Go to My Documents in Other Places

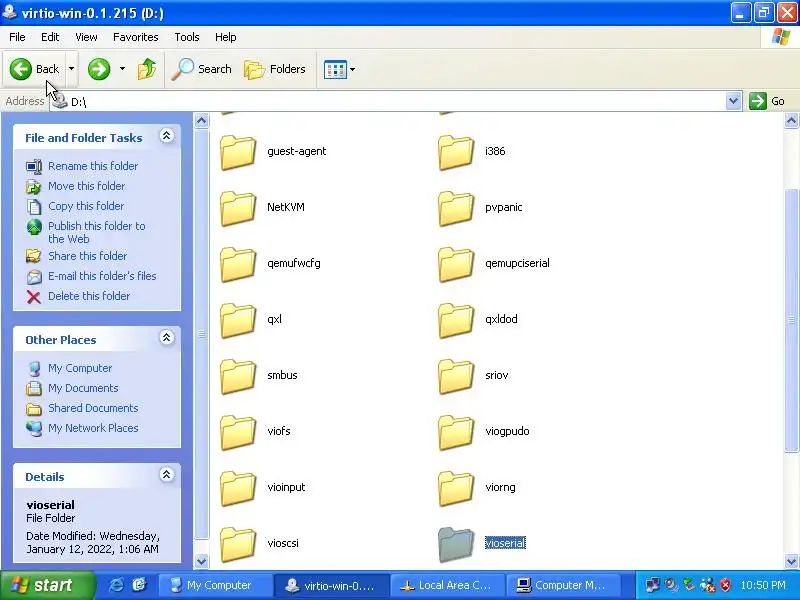click(x=83, y=388)
